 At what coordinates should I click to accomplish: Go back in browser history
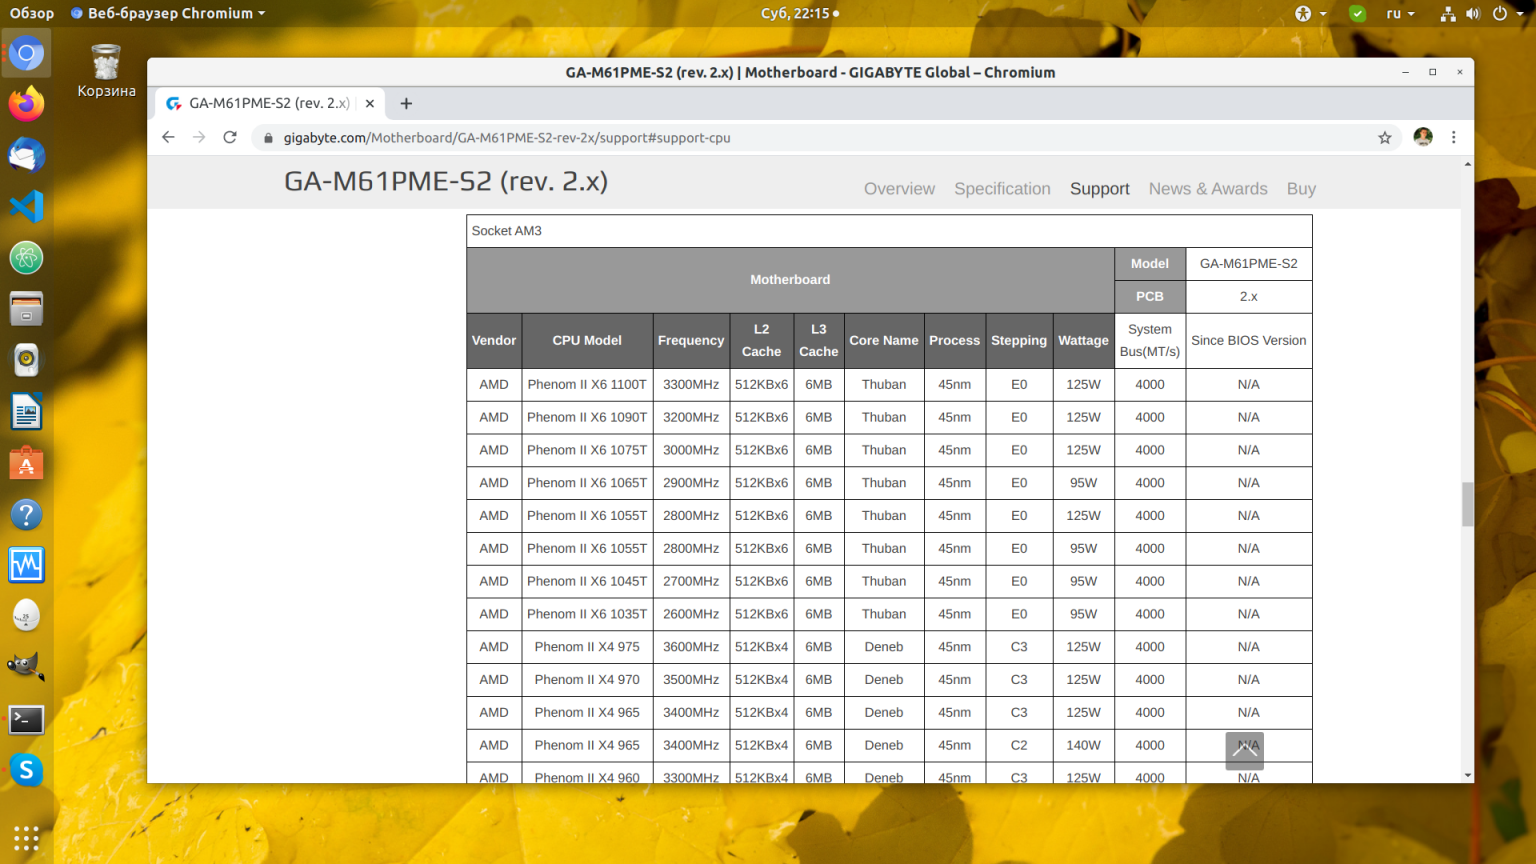pyautogui.click(x=168, y=137)
